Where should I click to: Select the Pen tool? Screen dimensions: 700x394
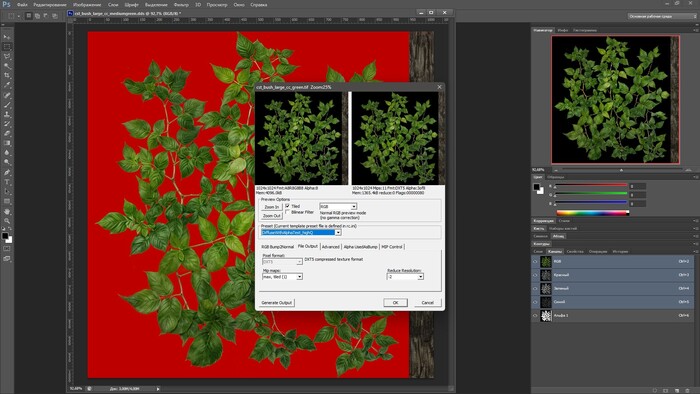(7, 172)
